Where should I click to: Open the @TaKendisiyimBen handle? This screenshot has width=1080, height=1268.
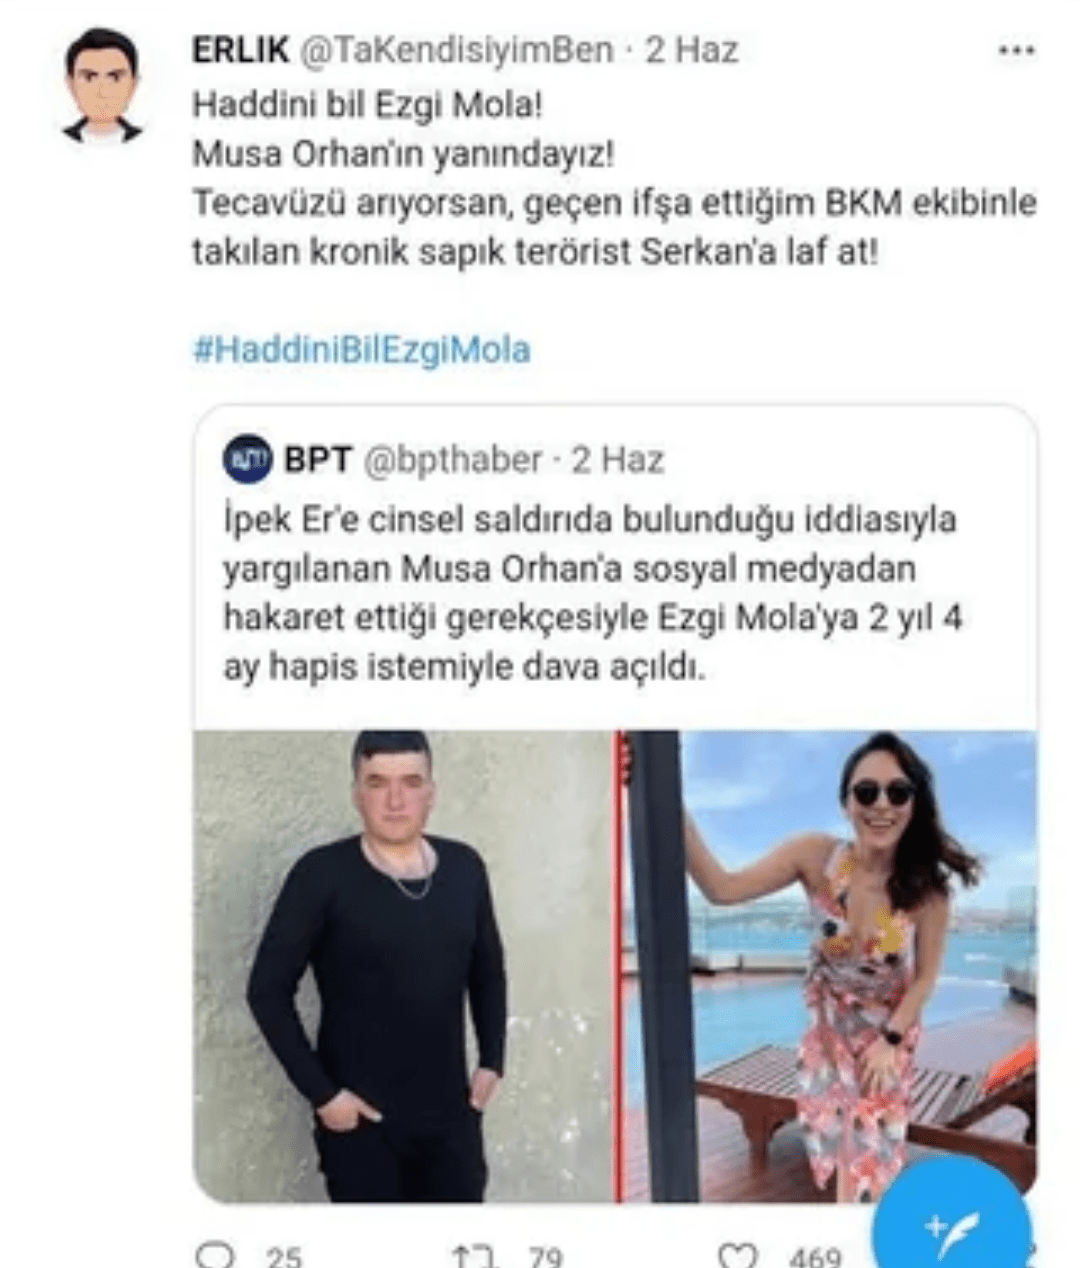(457, 50)
